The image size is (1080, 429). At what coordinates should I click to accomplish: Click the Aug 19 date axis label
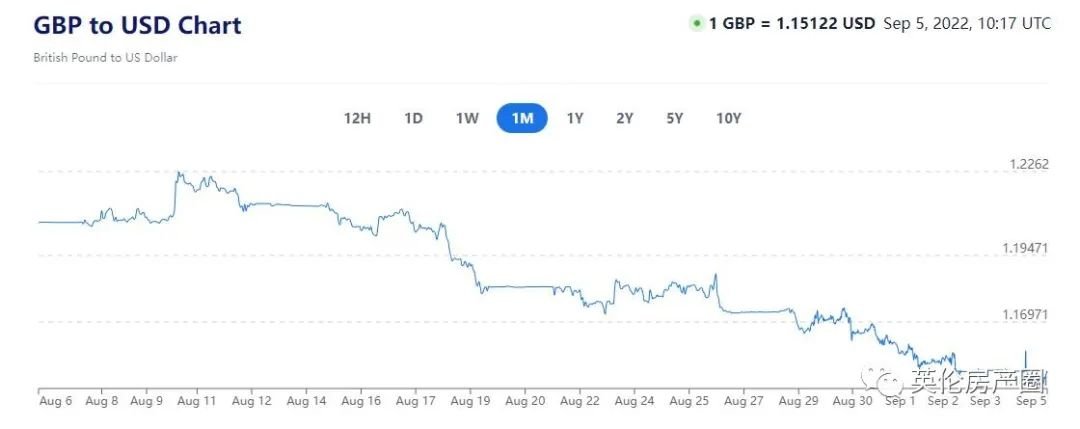[470, 401]
